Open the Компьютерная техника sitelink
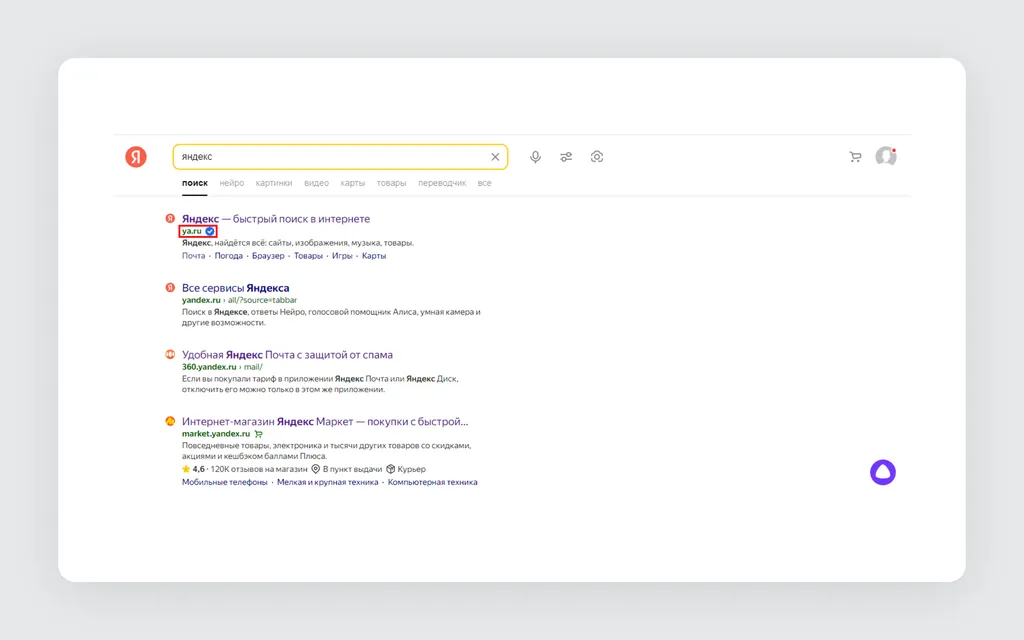Screen dimensions: 1024x640 (x=432, y=482)
